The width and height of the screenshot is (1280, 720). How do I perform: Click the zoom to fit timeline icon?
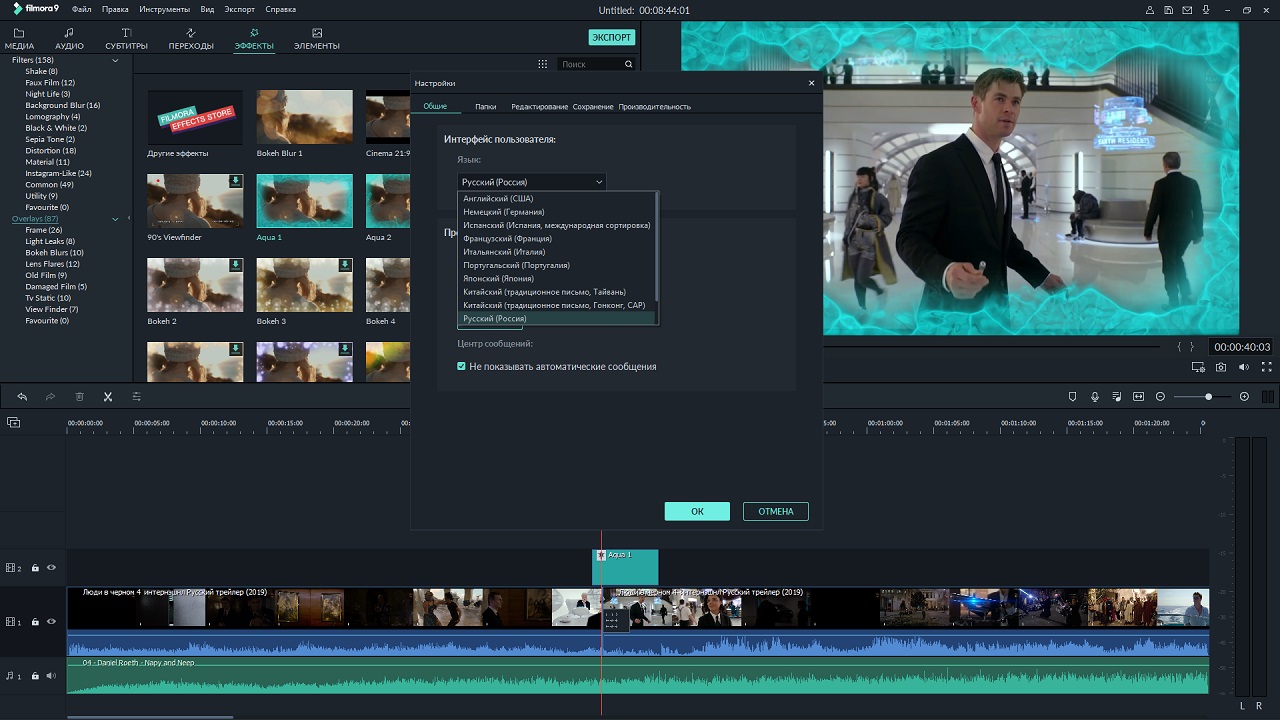pyautogui.click(x=1138, y=397)
